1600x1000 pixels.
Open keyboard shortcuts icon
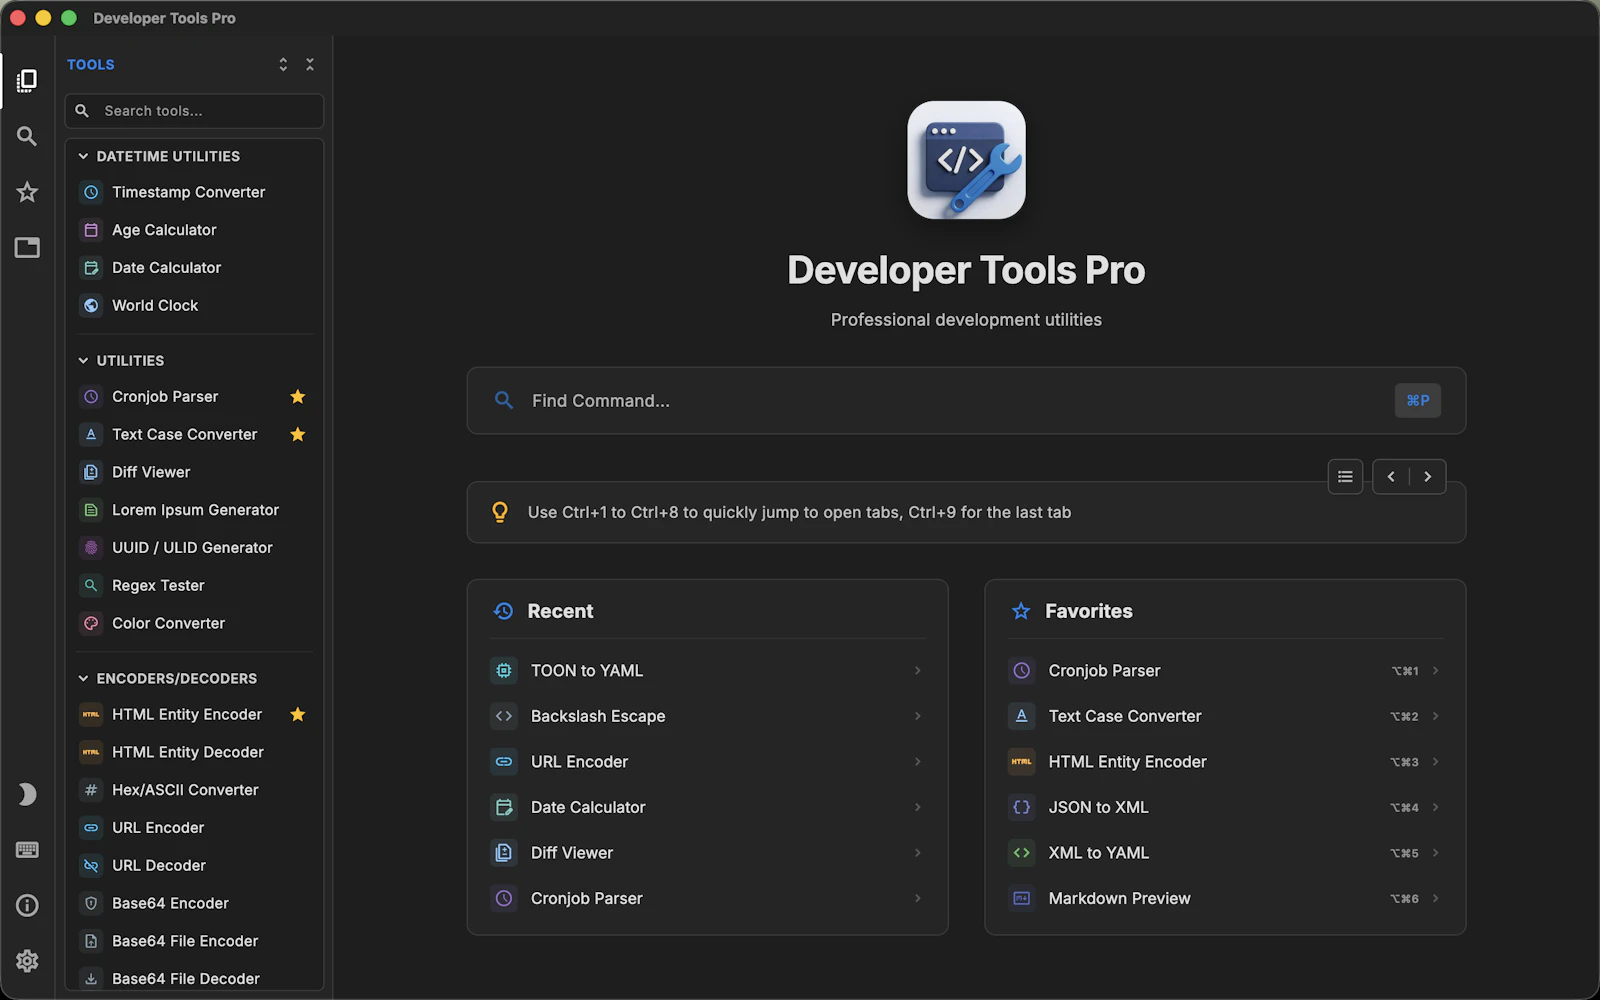pos(27,850)
